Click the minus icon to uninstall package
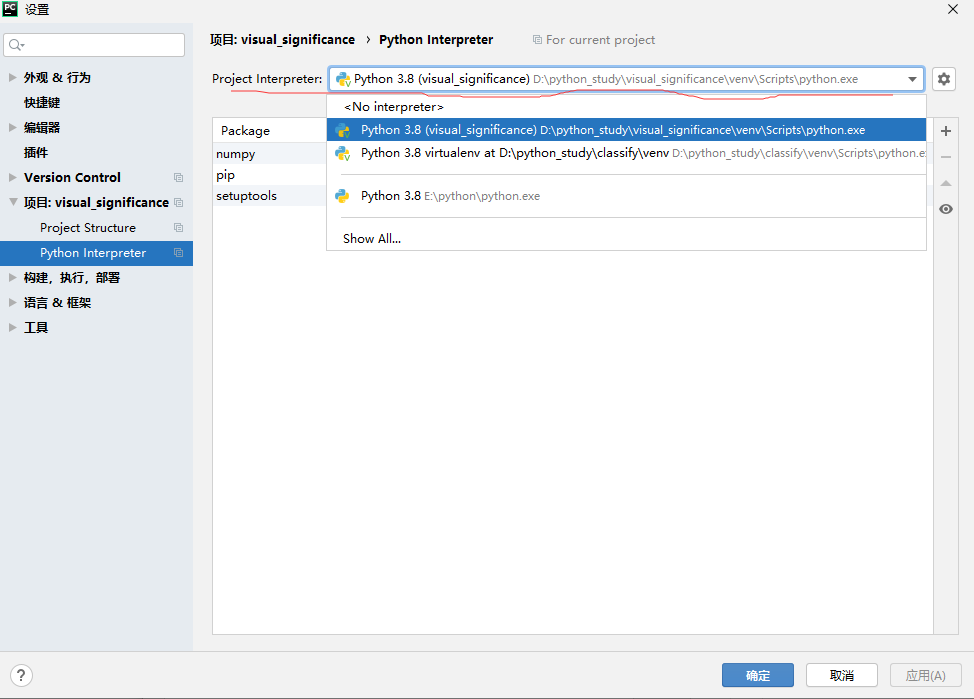The width and height of the screenshot is (974, 699). pyautogui.click(x=945, y=157)
